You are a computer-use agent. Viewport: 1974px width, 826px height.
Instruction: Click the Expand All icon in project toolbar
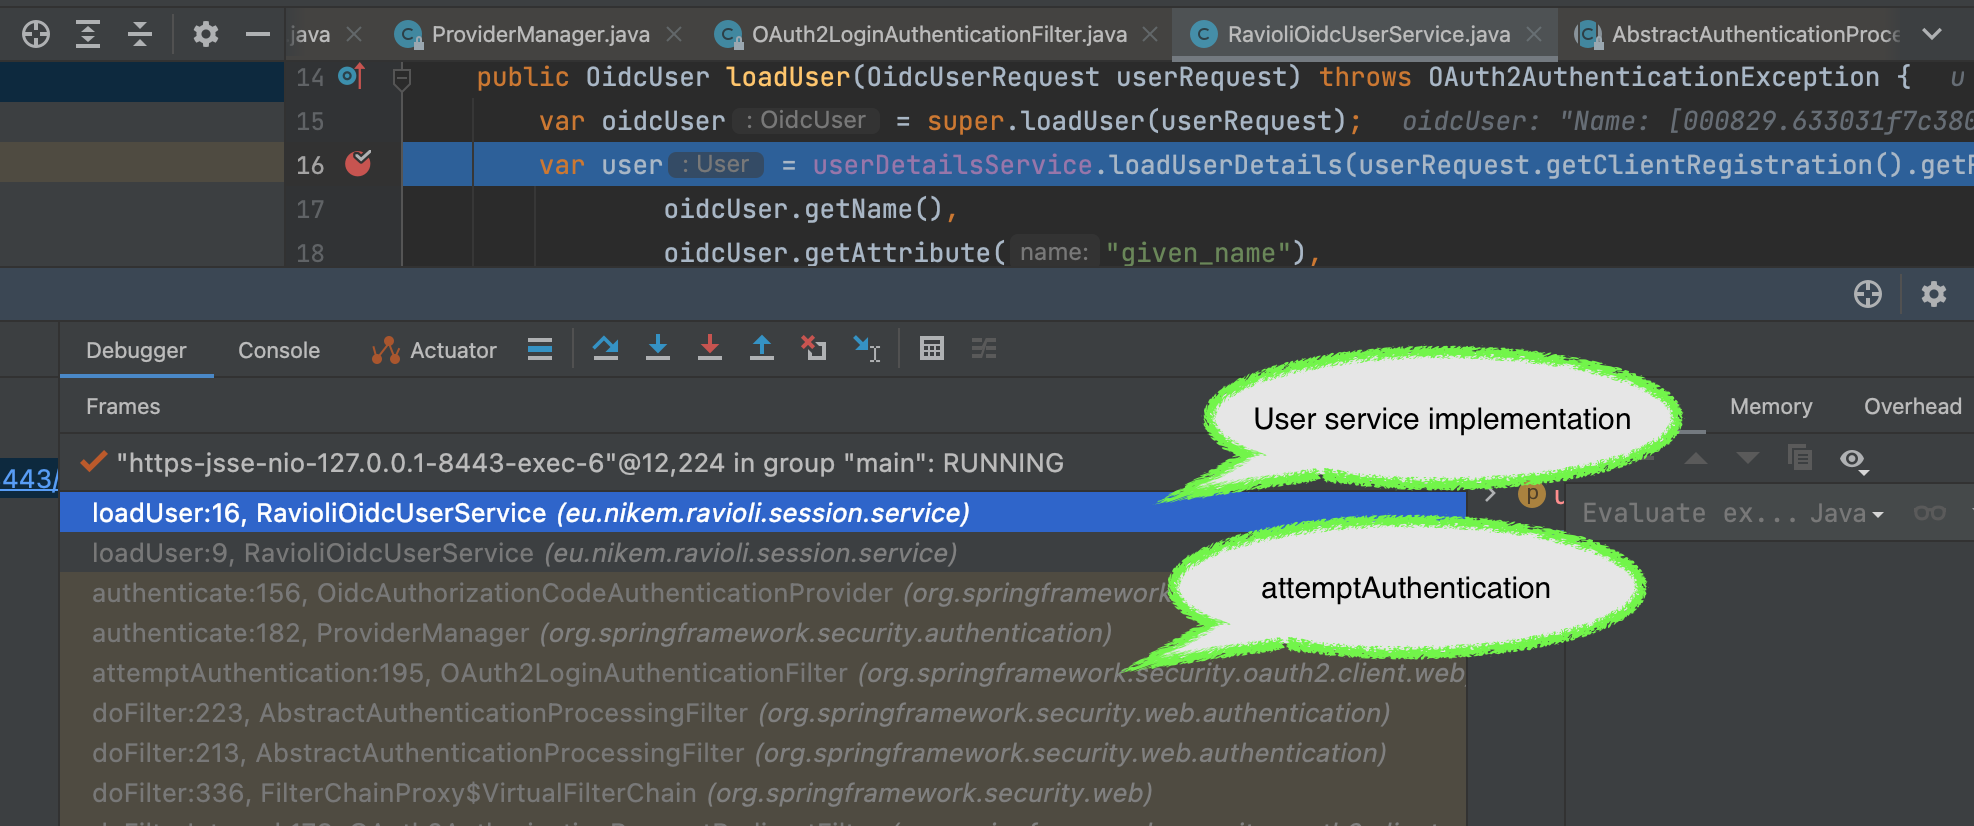(88, 34)
